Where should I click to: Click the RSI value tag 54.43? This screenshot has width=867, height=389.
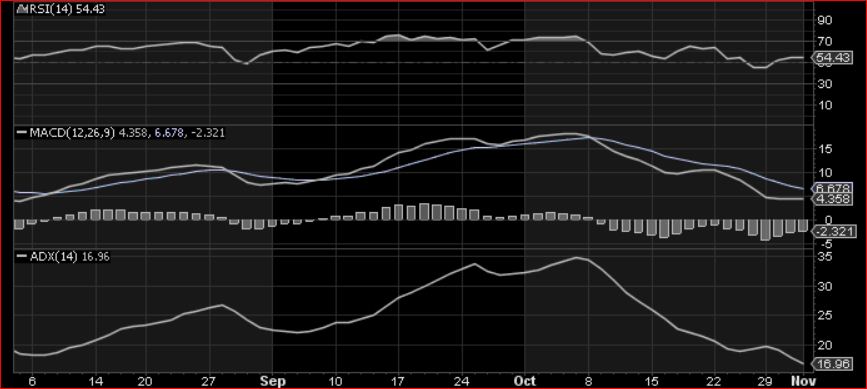tap(833, 57)
